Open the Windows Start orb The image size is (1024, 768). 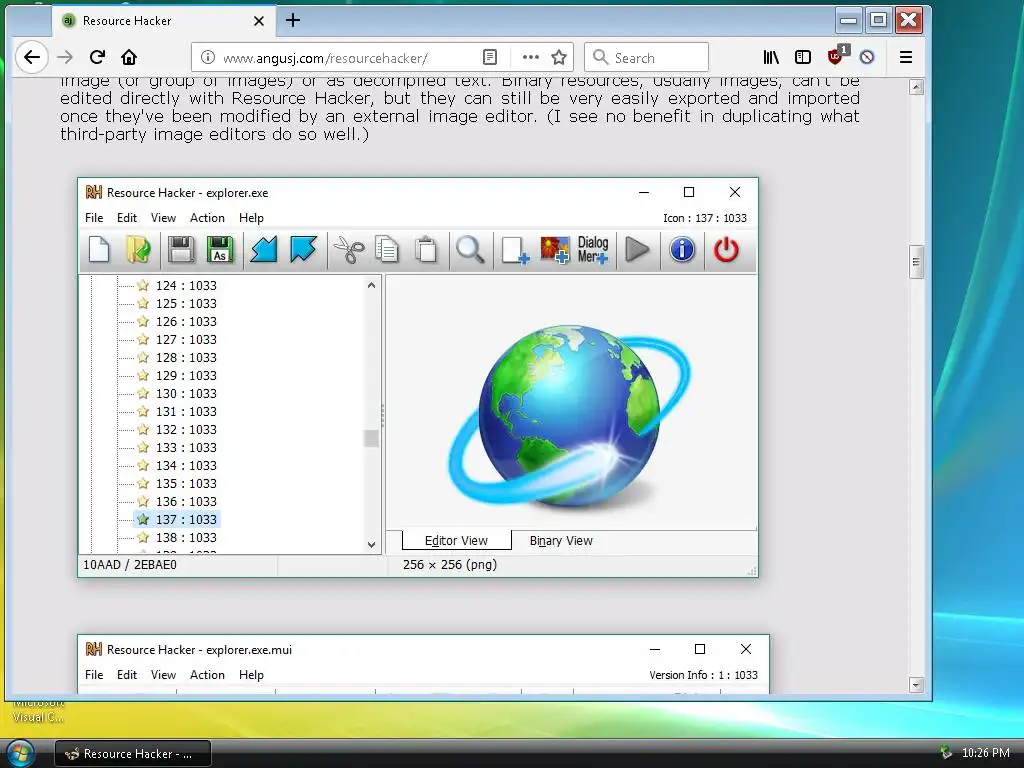(x=20, y=752)
